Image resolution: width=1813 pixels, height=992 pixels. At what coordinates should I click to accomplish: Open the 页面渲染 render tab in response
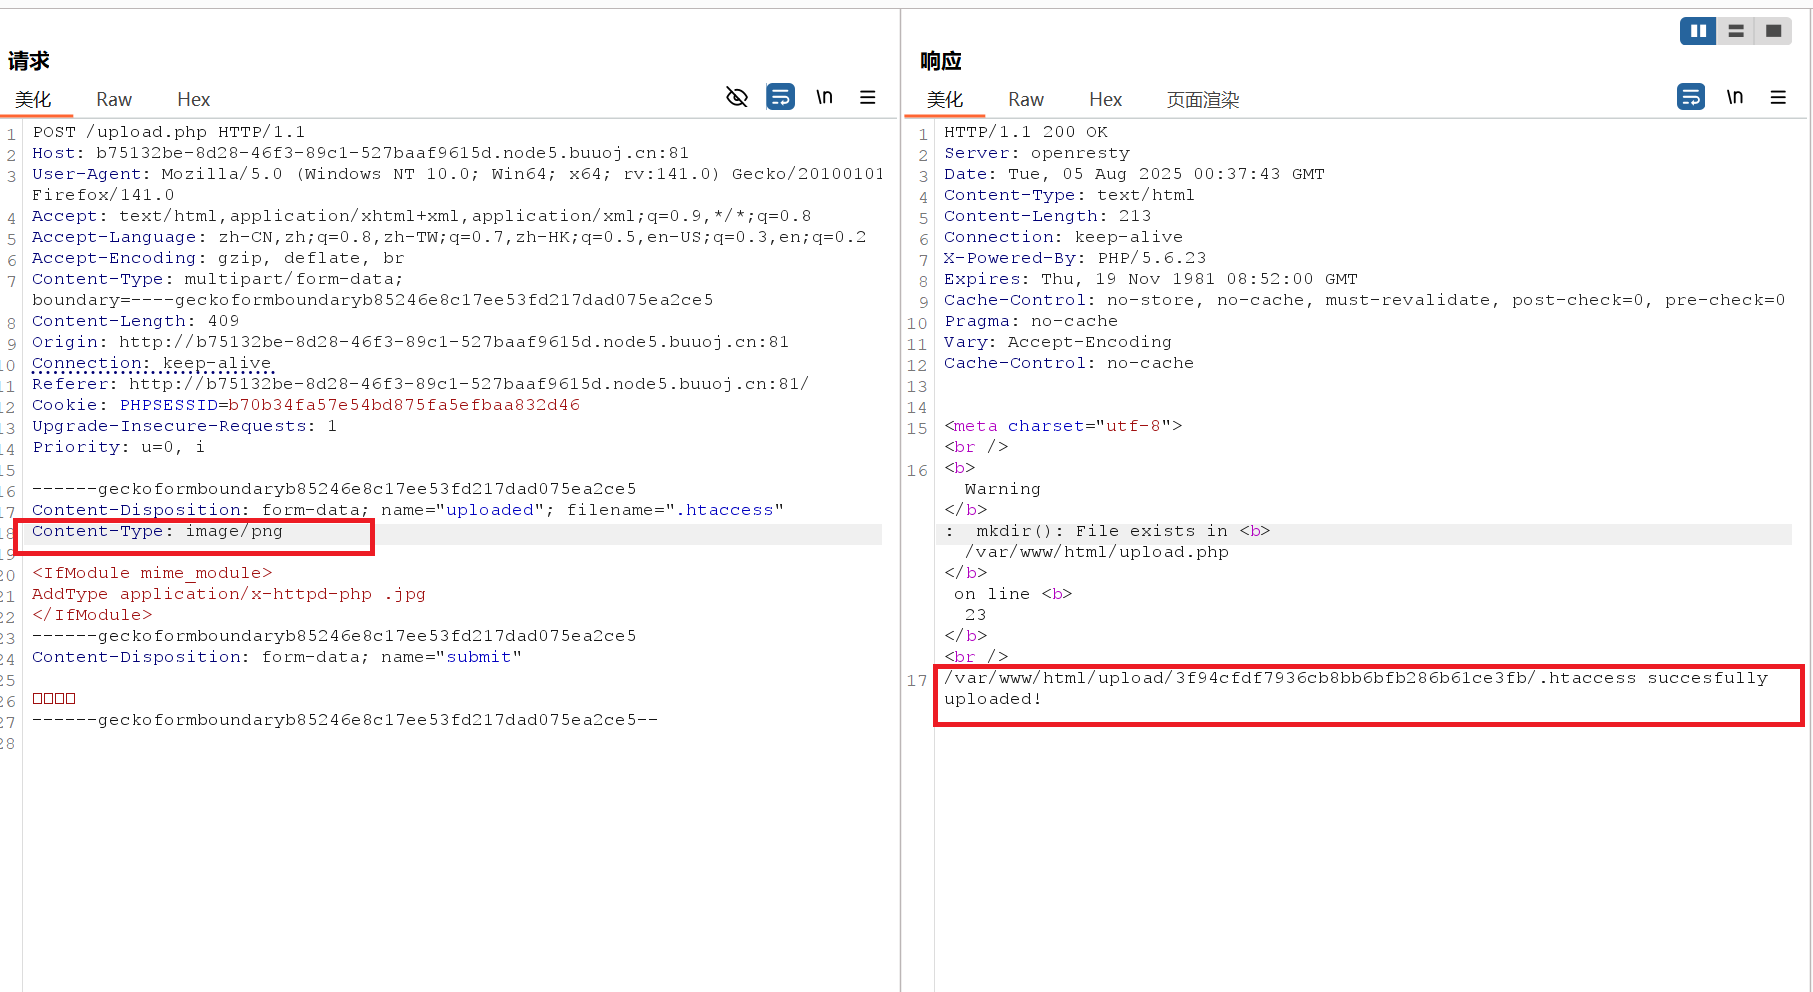1203,99
